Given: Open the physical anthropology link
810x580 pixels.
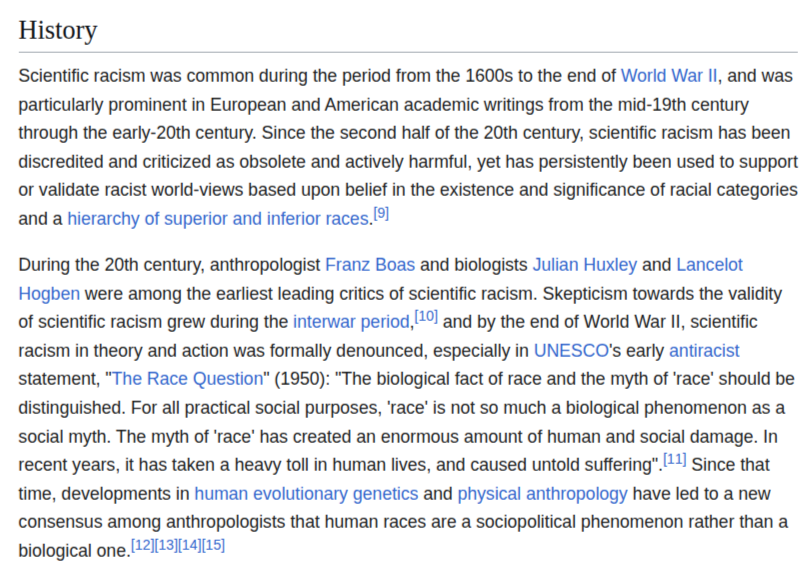Looking at the screenshot, I should (x=542, y=494).
